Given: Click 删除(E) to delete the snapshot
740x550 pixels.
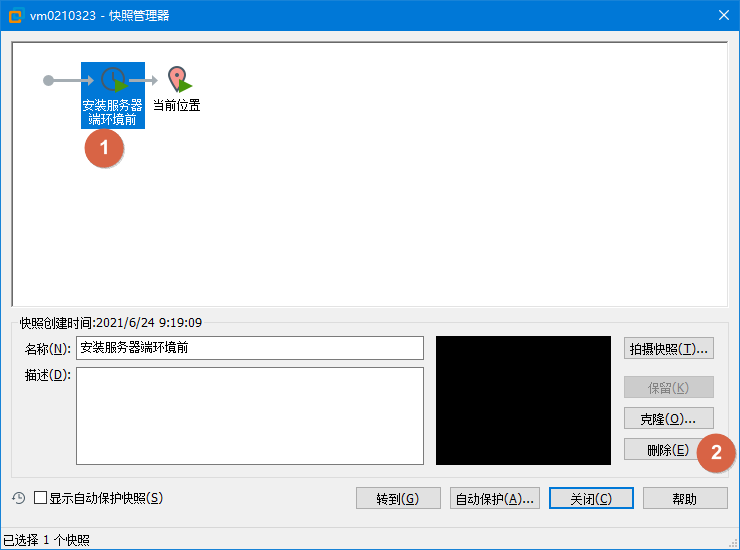Looking at the screenshot, I should coord(667,449).
